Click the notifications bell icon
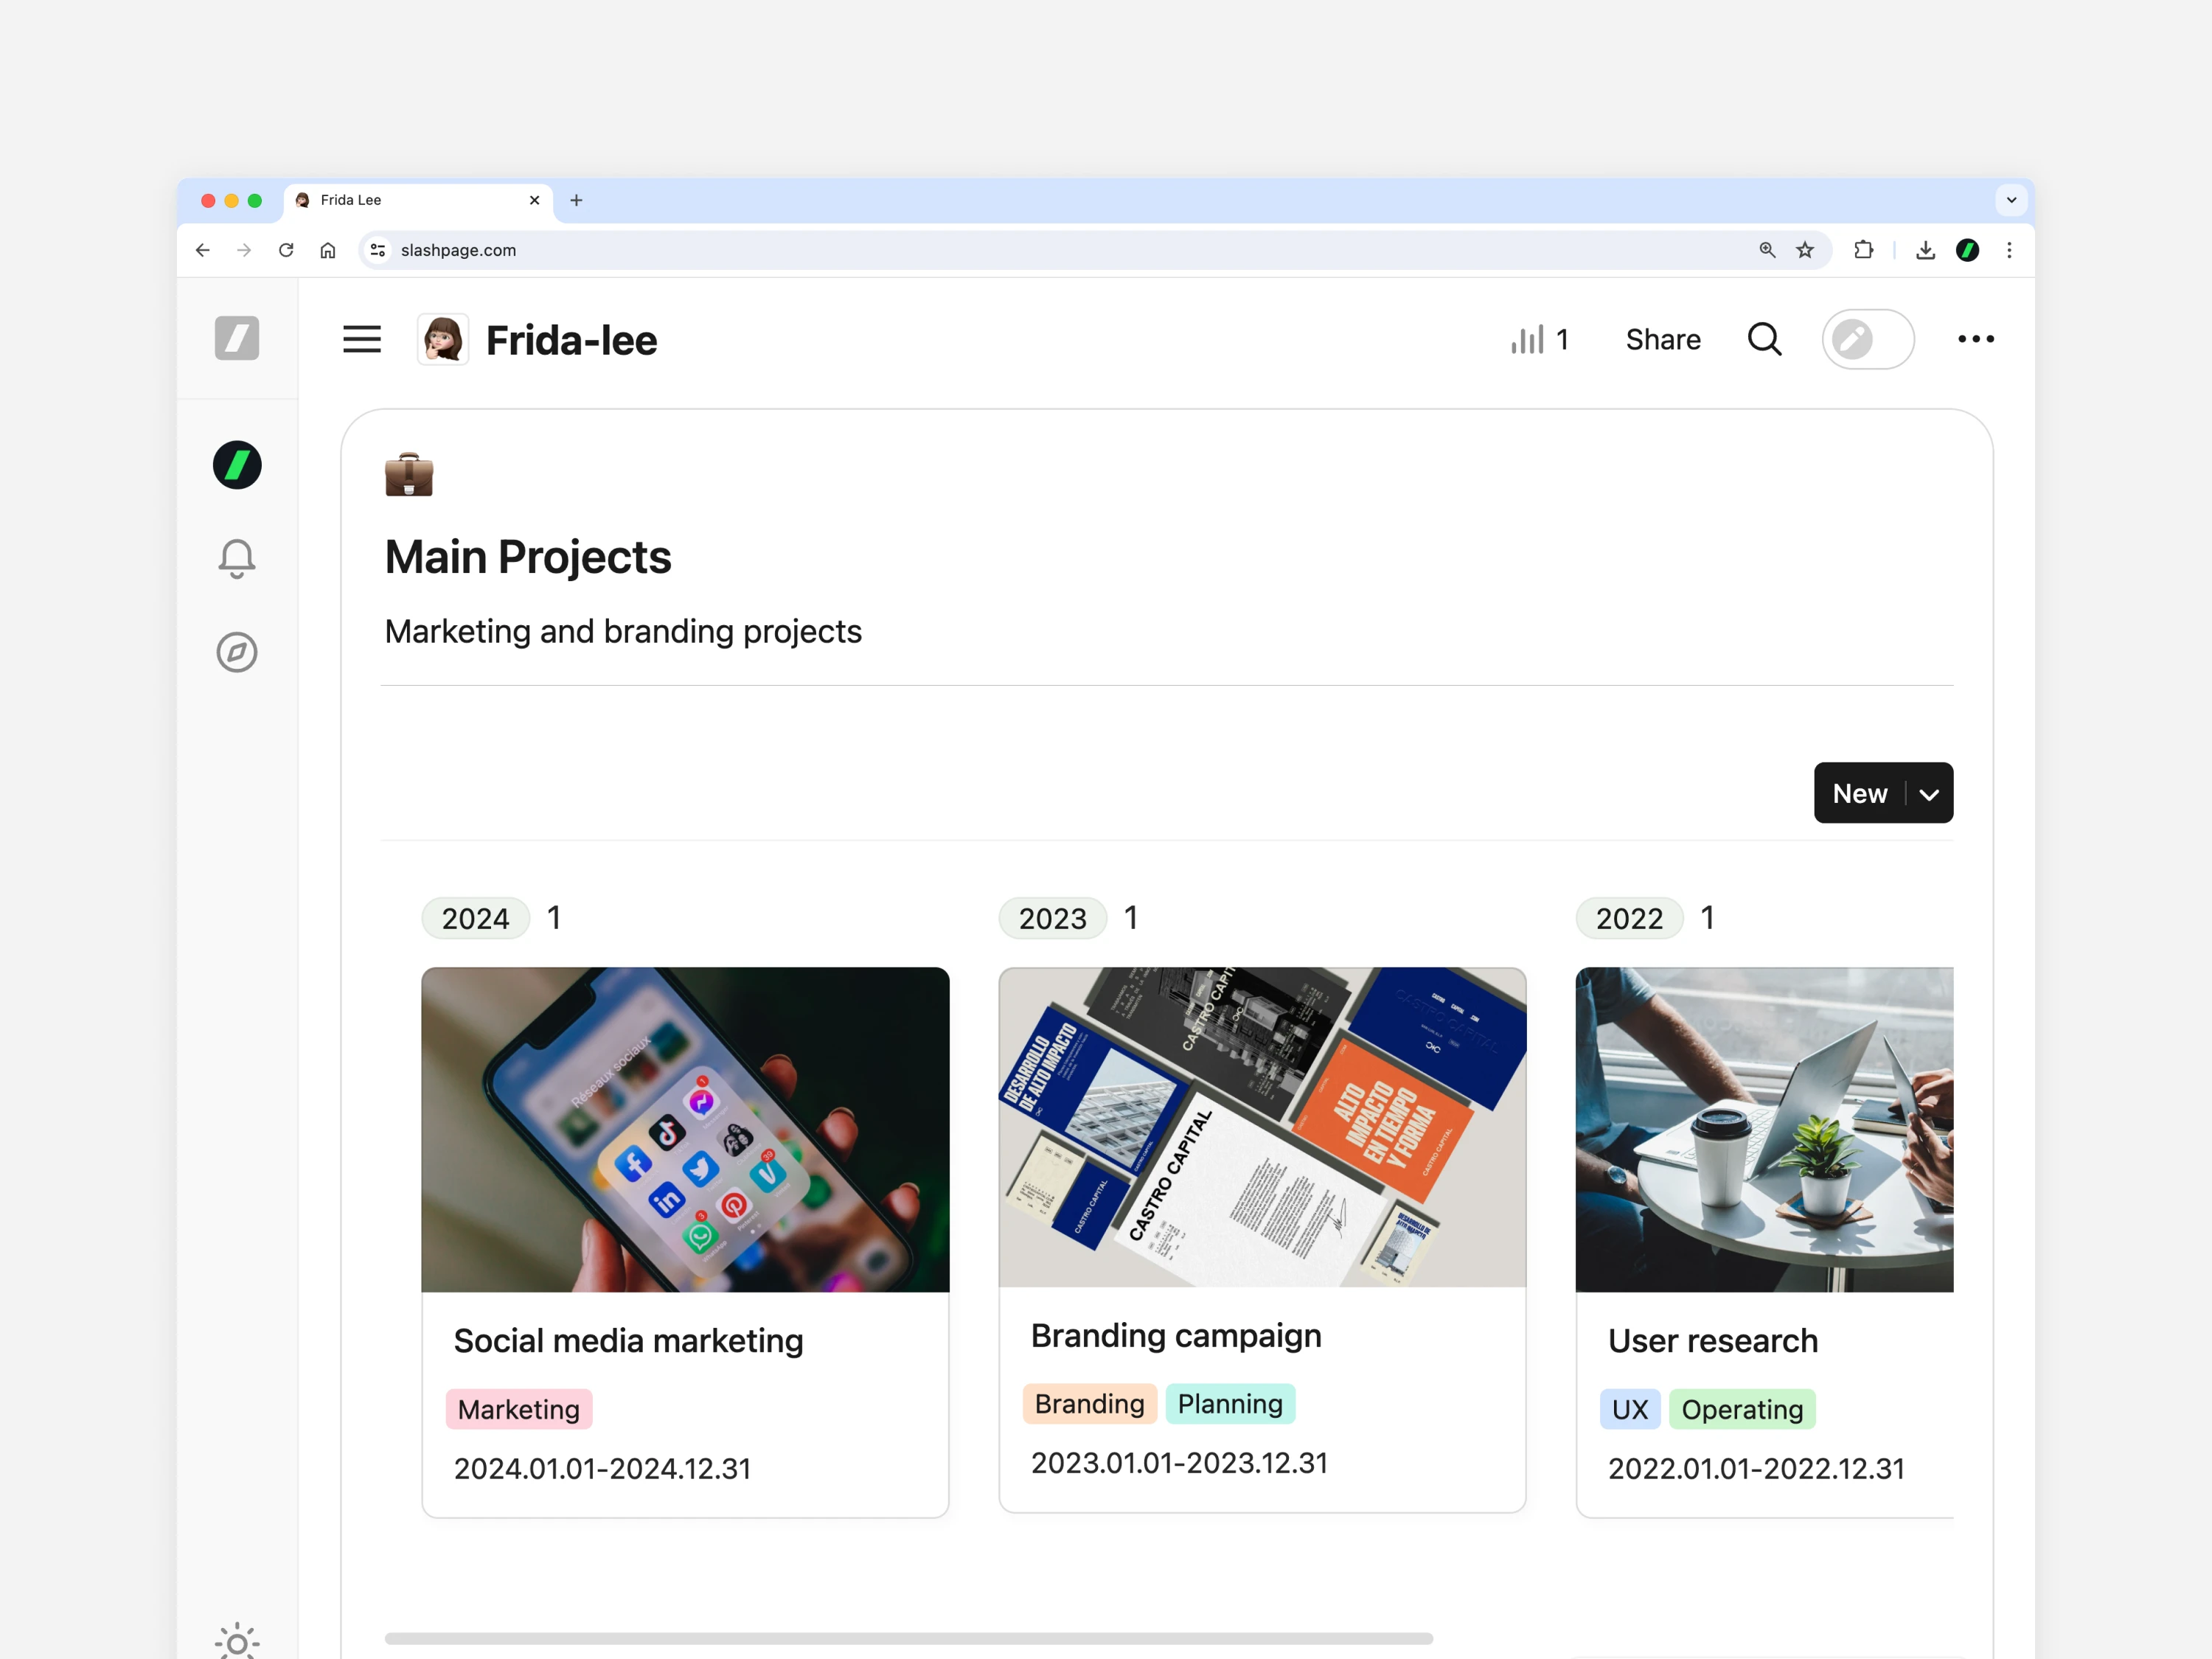Image resolution: width=2212 pixels, height=1659 pixels. (x=237, y=558)
